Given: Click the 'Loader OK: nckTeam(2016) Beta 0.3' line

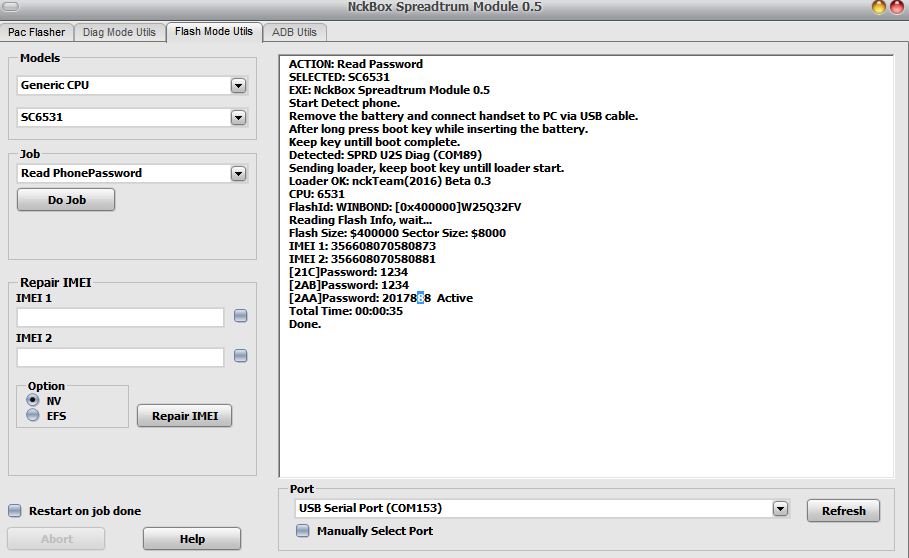Looking at the screenshot, I should click(x=390, y=181).
